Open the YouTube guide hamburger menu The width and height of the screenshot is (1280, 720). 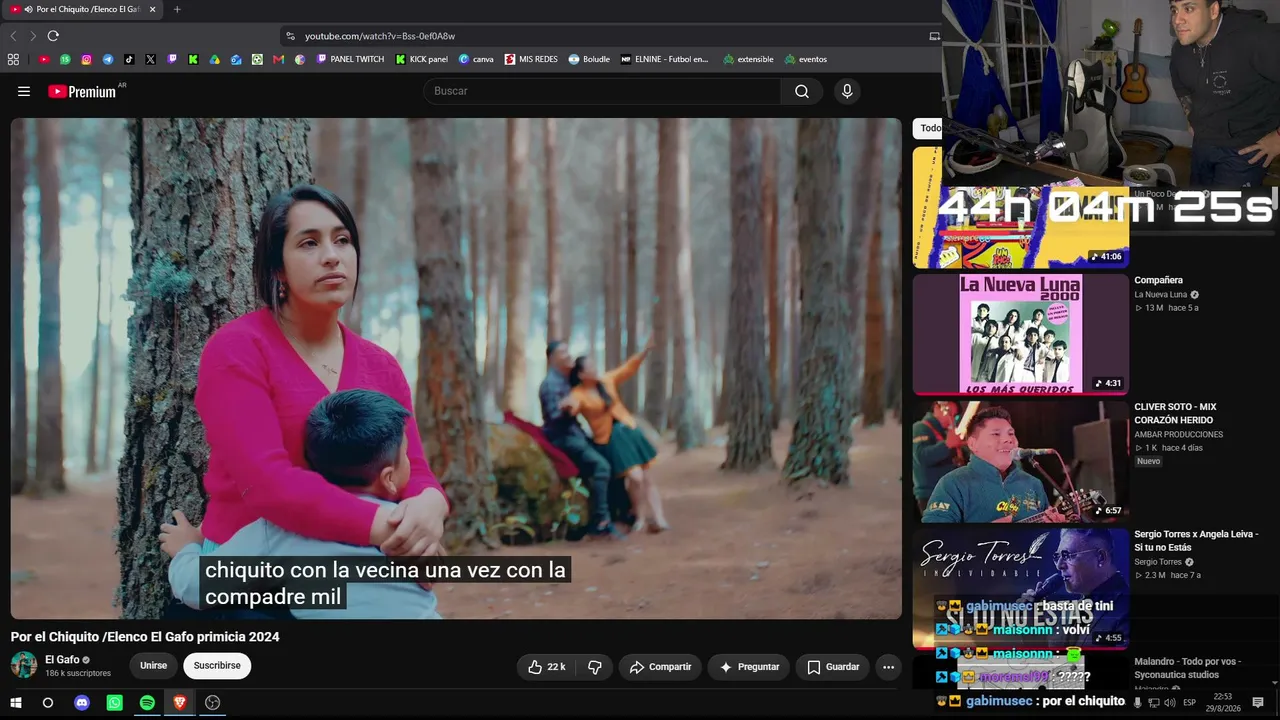[x=24, y=91]
